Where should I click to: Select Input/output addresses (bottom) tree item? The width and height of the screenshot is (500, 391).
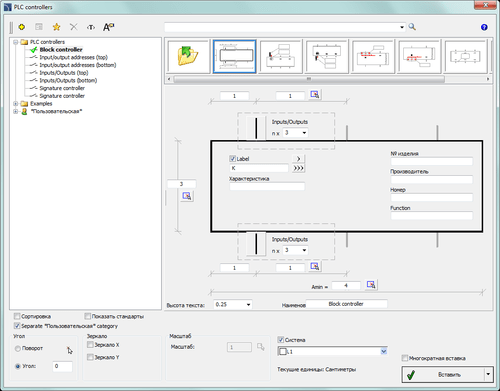point(78,65)
